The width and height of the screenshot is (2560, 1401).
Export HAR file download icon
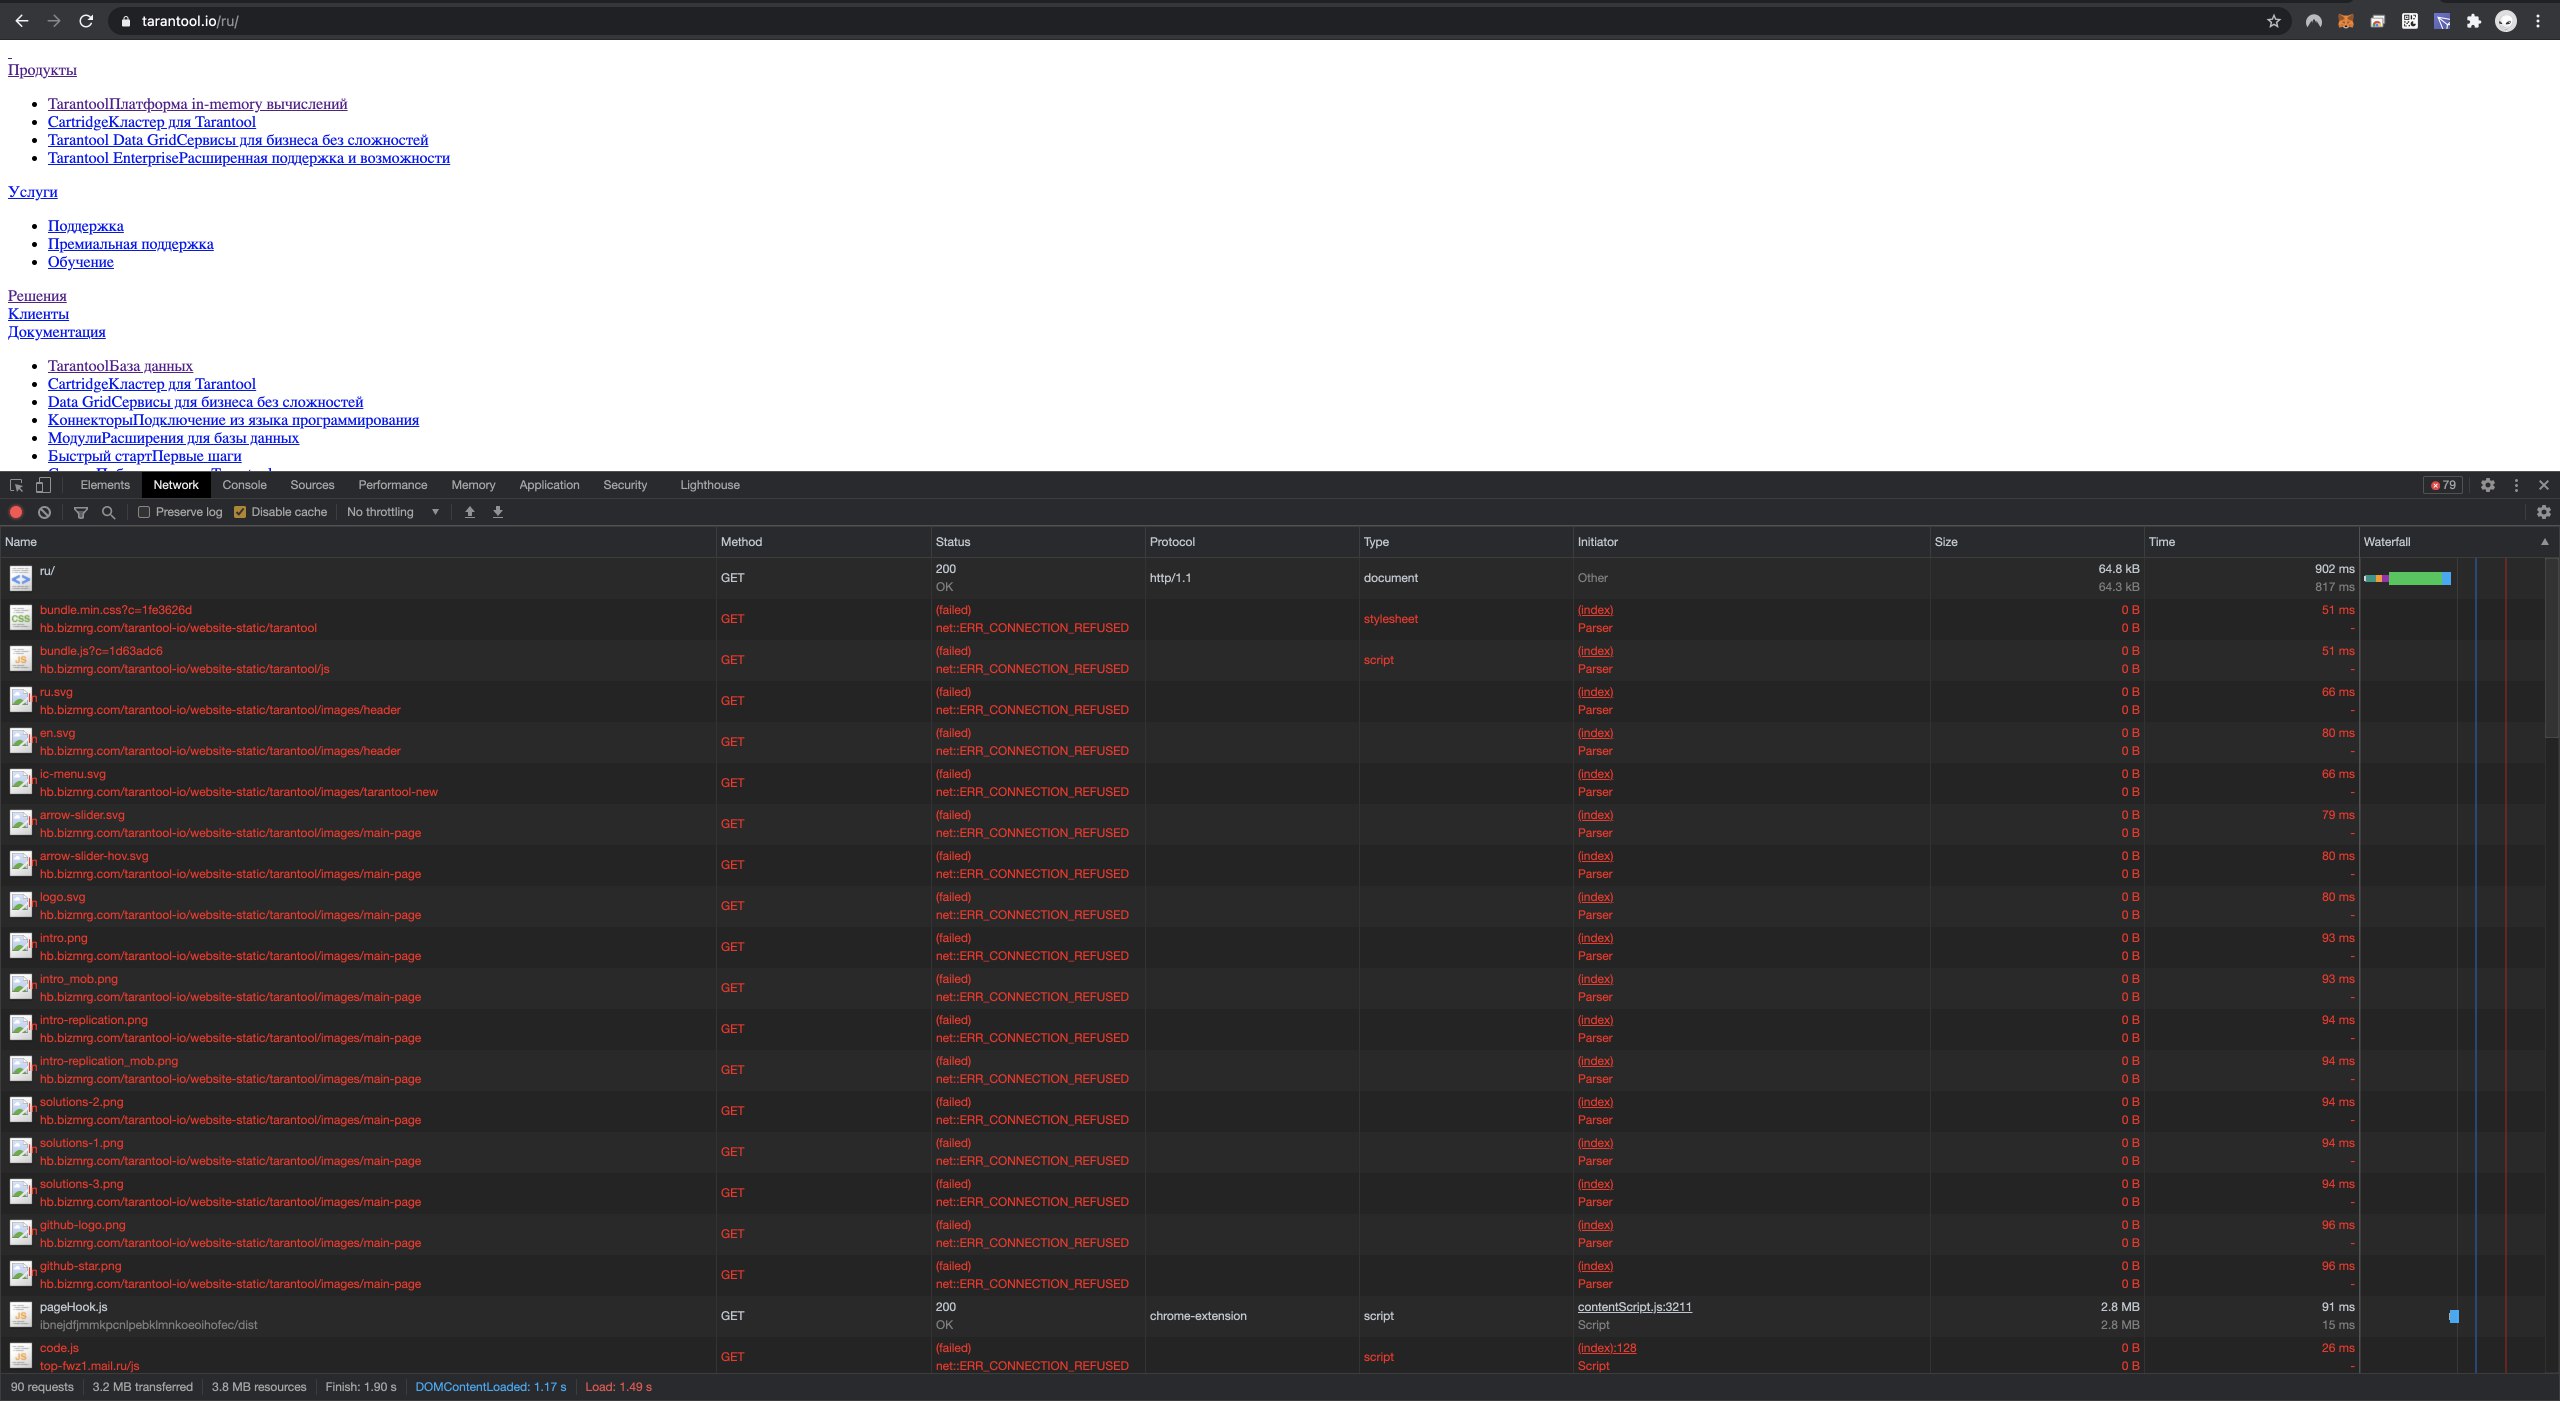[498, 512]
